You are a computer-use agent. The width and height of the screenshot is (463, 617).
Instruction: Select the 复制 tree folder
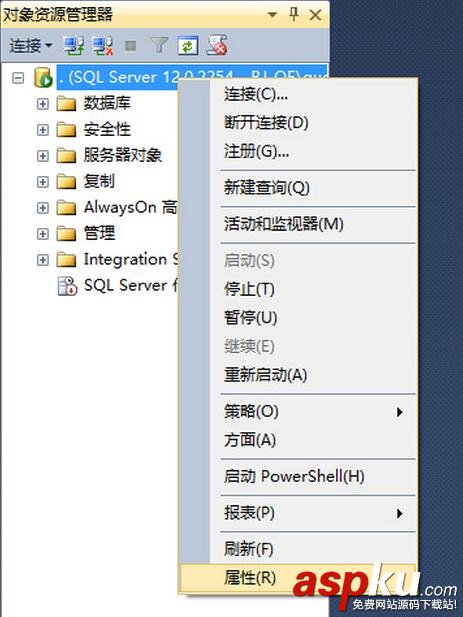click(x=99, y=181)
